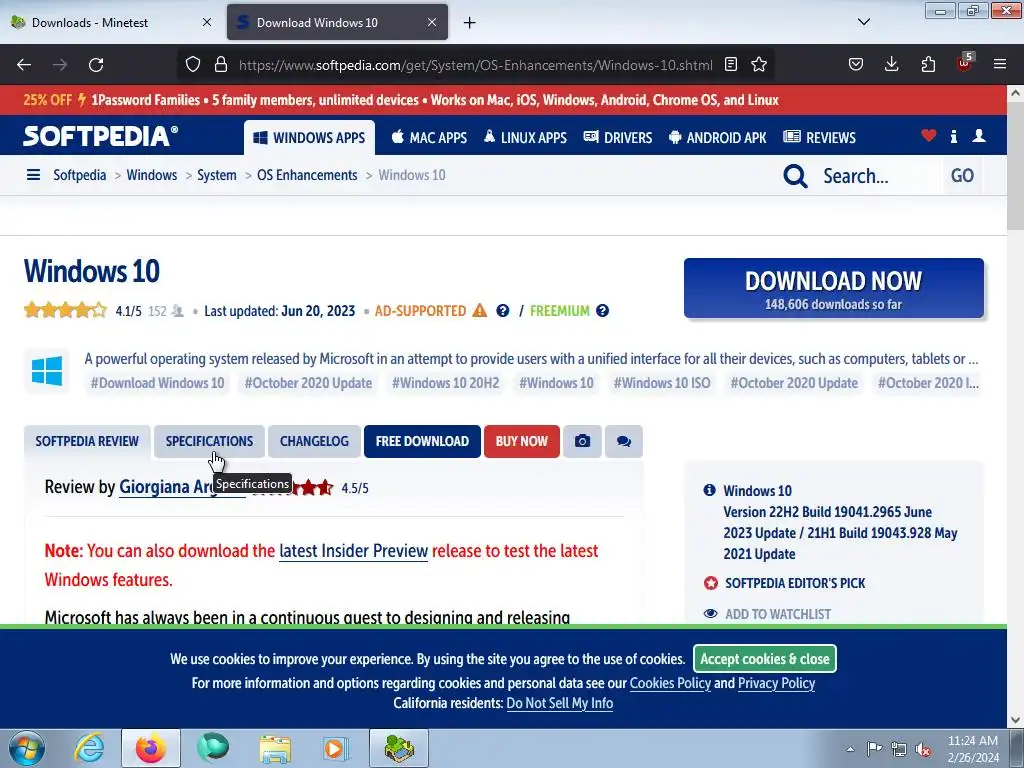Expand the breadcrumb hamburger menu
Screen dimensions: 1024x768
click(33, 175)
